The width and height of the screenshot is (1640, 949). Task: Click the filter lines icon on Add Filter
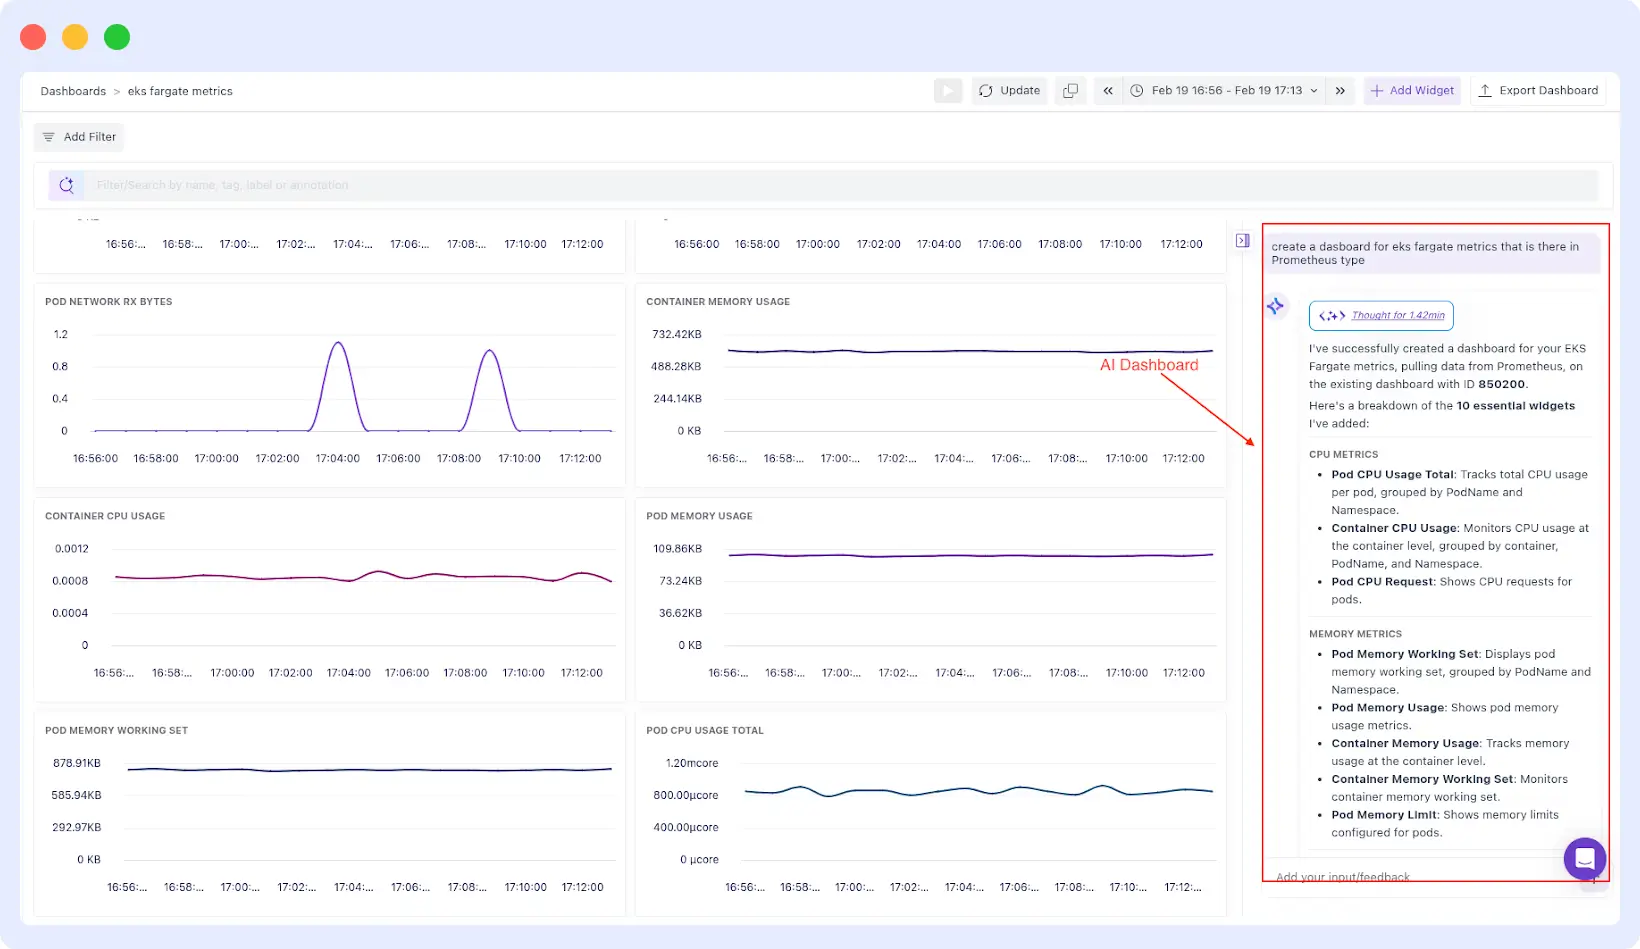(x=48, y=137)
